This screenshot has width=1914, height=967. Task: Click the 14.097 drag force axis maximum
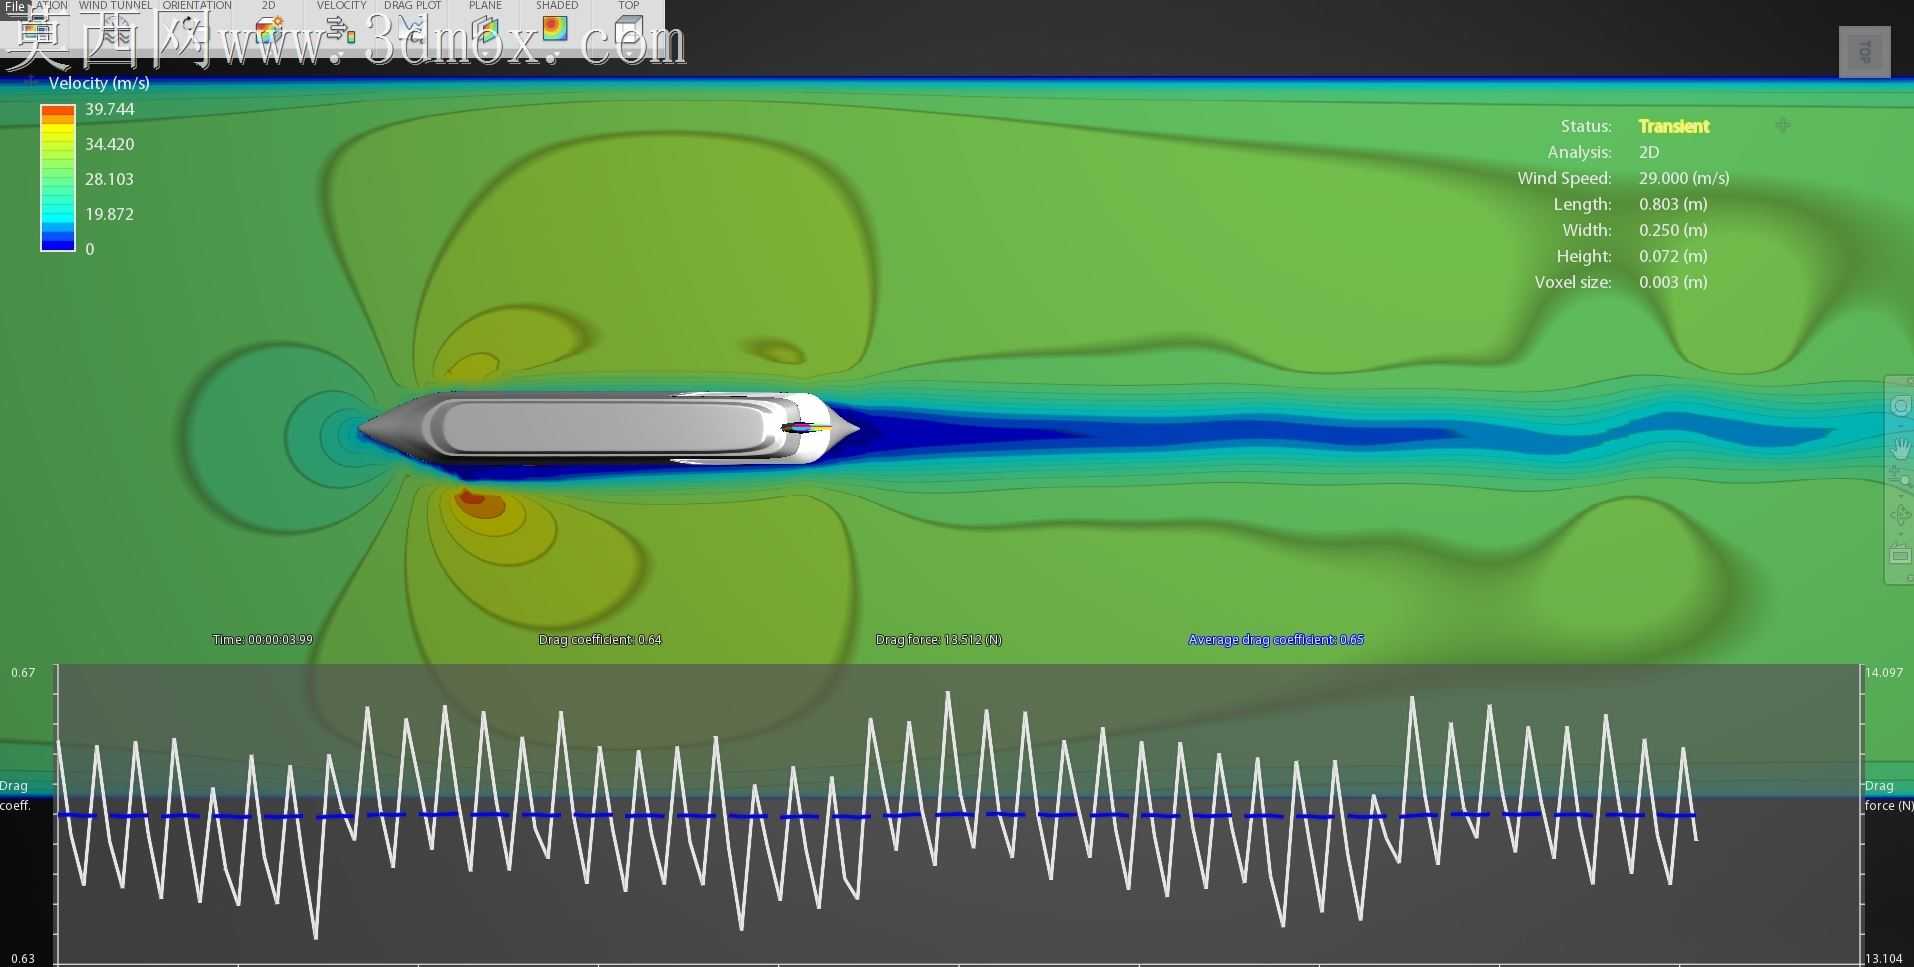(x=1884, y=673)
